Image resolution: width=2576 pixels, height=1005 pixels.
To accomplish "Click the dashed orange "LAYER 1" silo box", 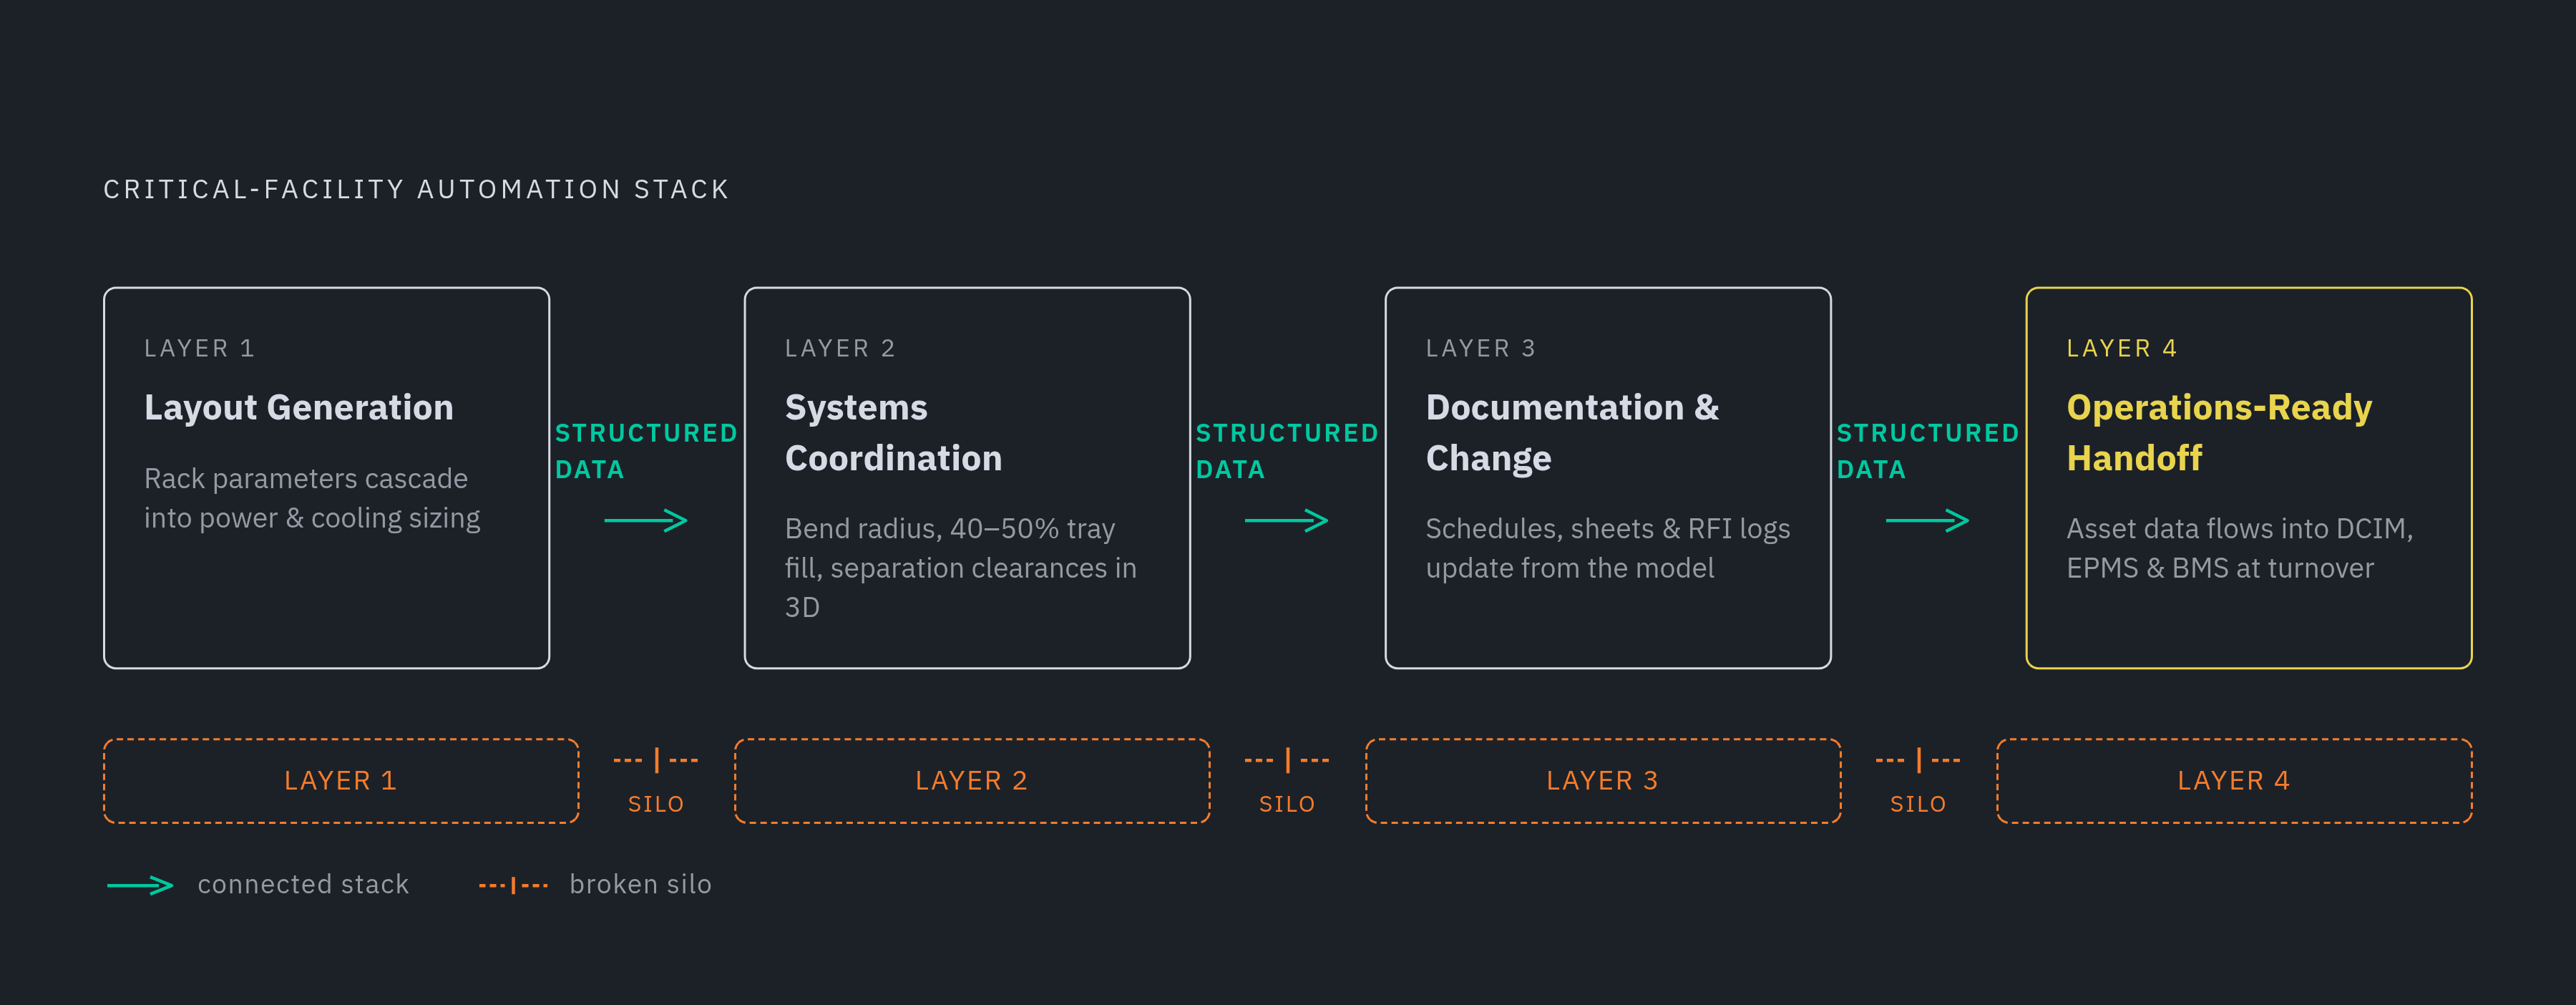I will tap(341, 781).
